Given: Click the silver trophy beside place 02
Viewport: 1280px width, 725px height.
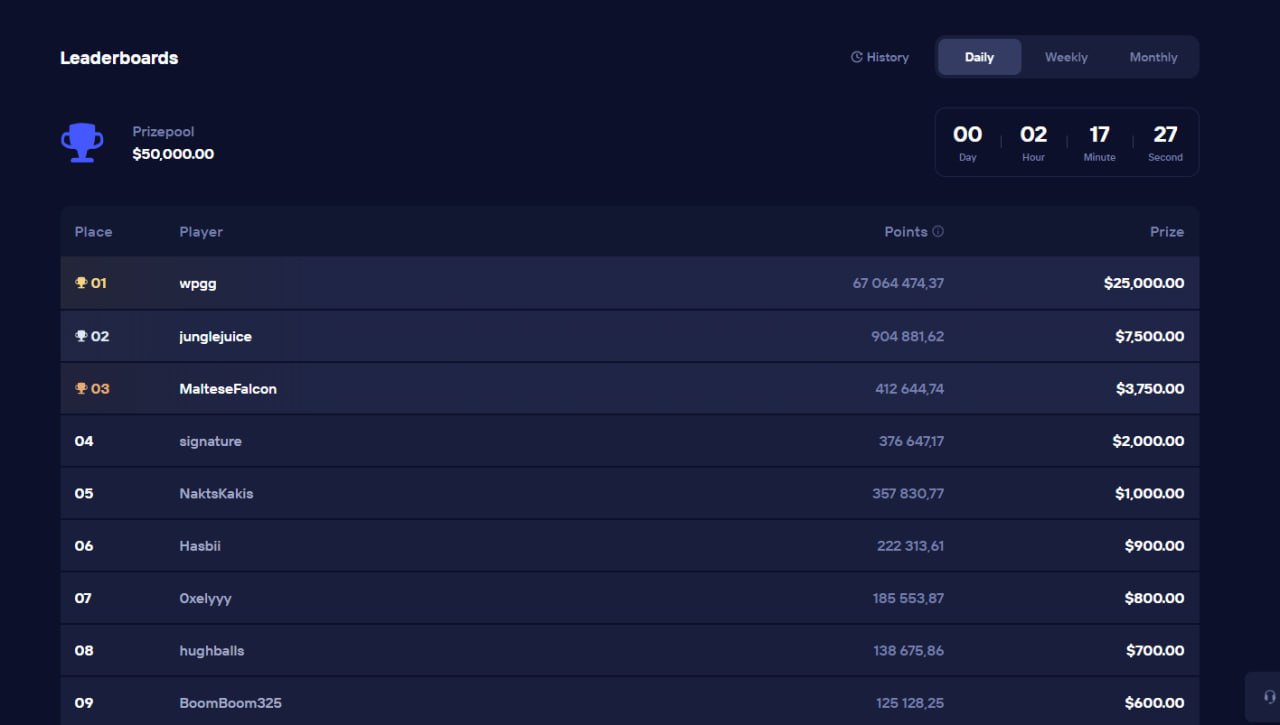Looking at the screenshot, I should (x=81, y=336).
